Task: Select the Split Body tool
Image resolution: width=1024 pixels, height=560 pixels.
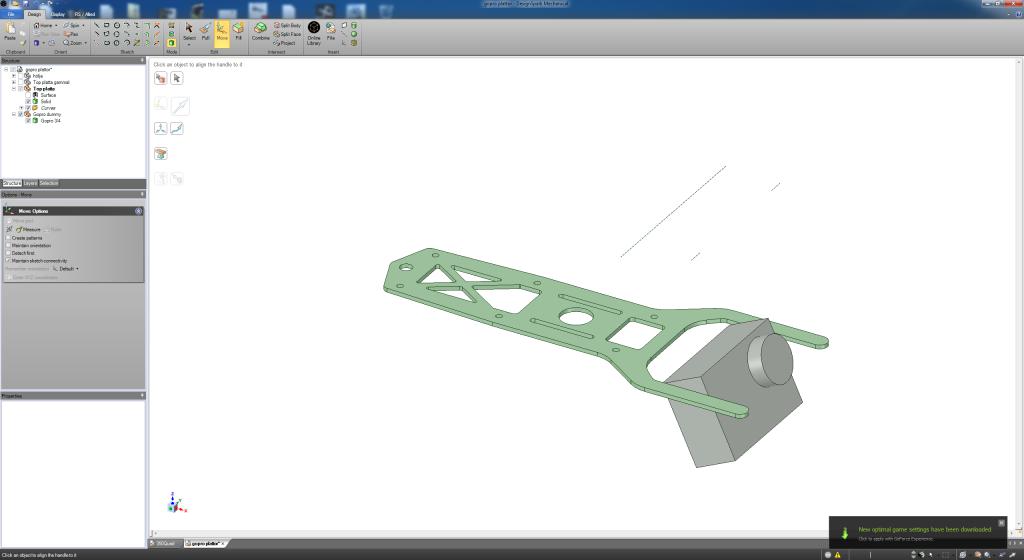Action: tap(287, 25)
